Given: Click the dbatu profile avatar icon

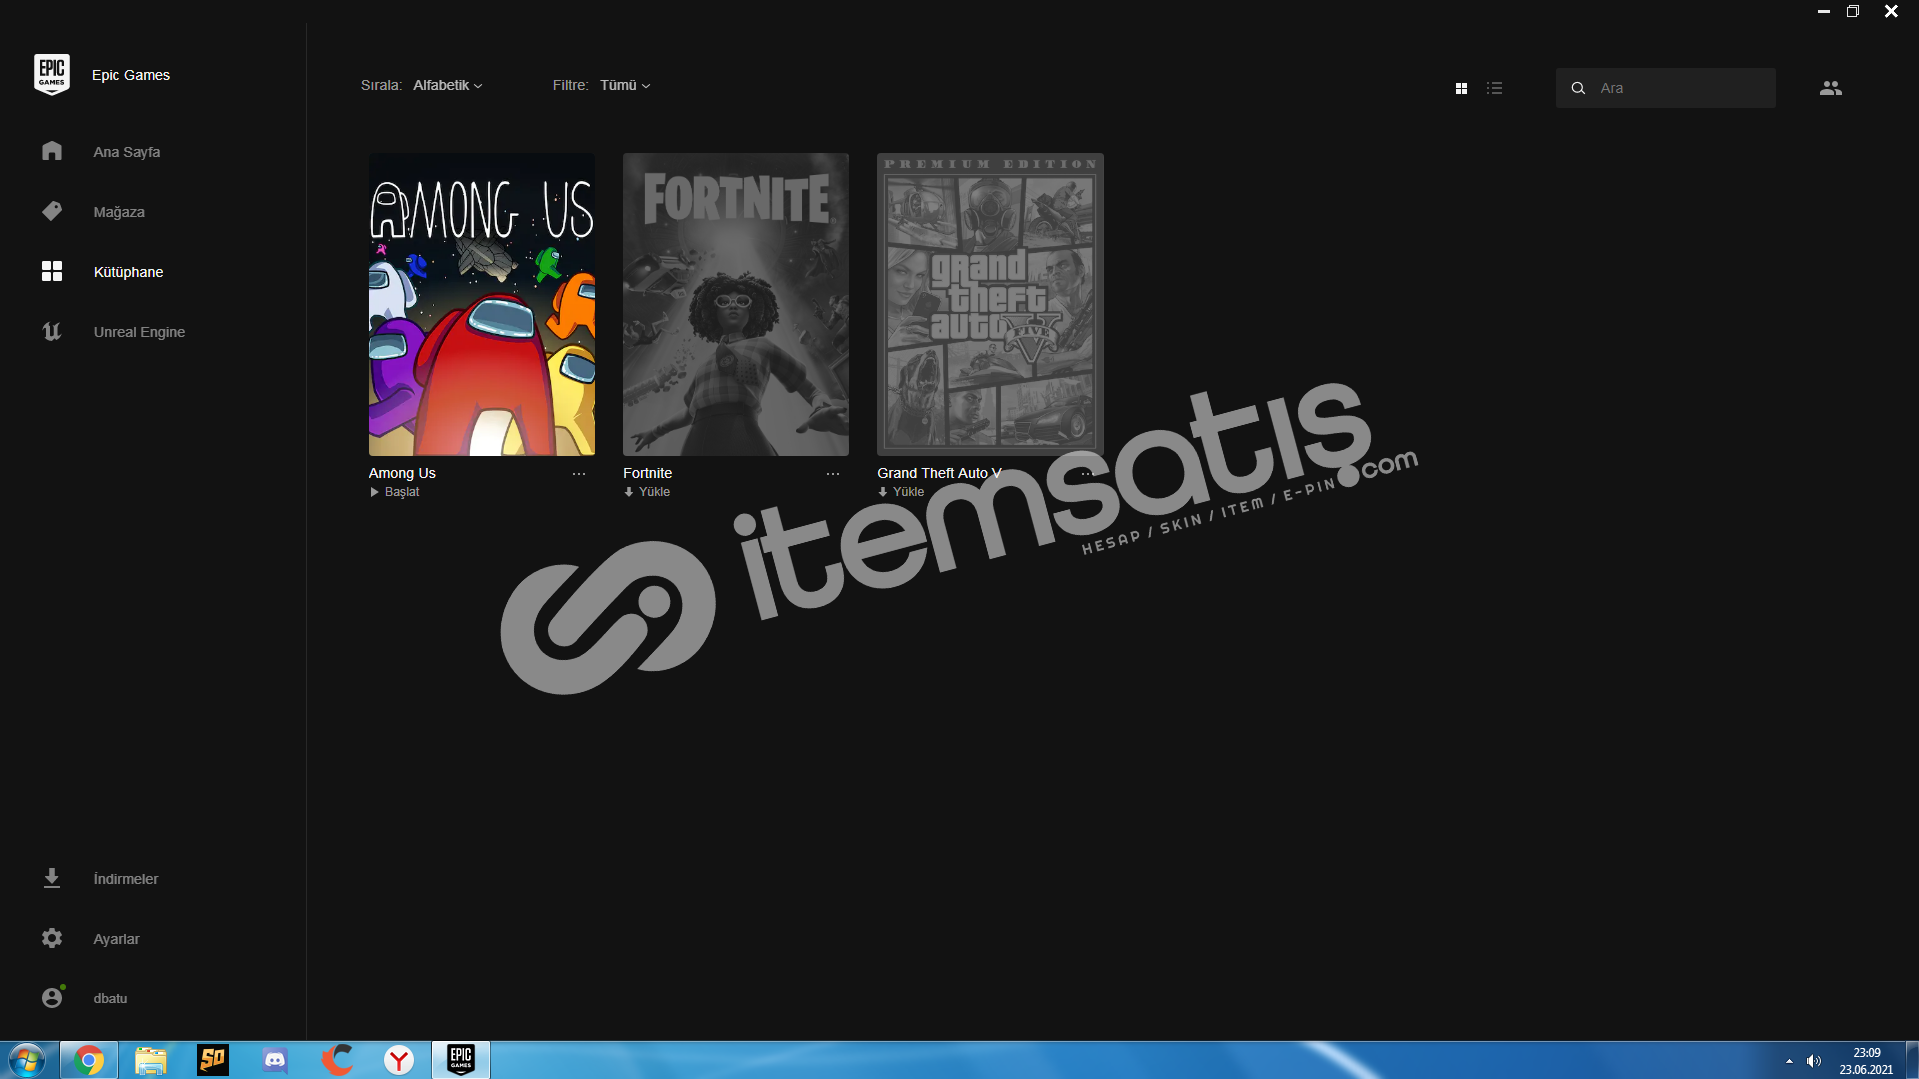Looking at the screenshot, I should click(52, 997).
